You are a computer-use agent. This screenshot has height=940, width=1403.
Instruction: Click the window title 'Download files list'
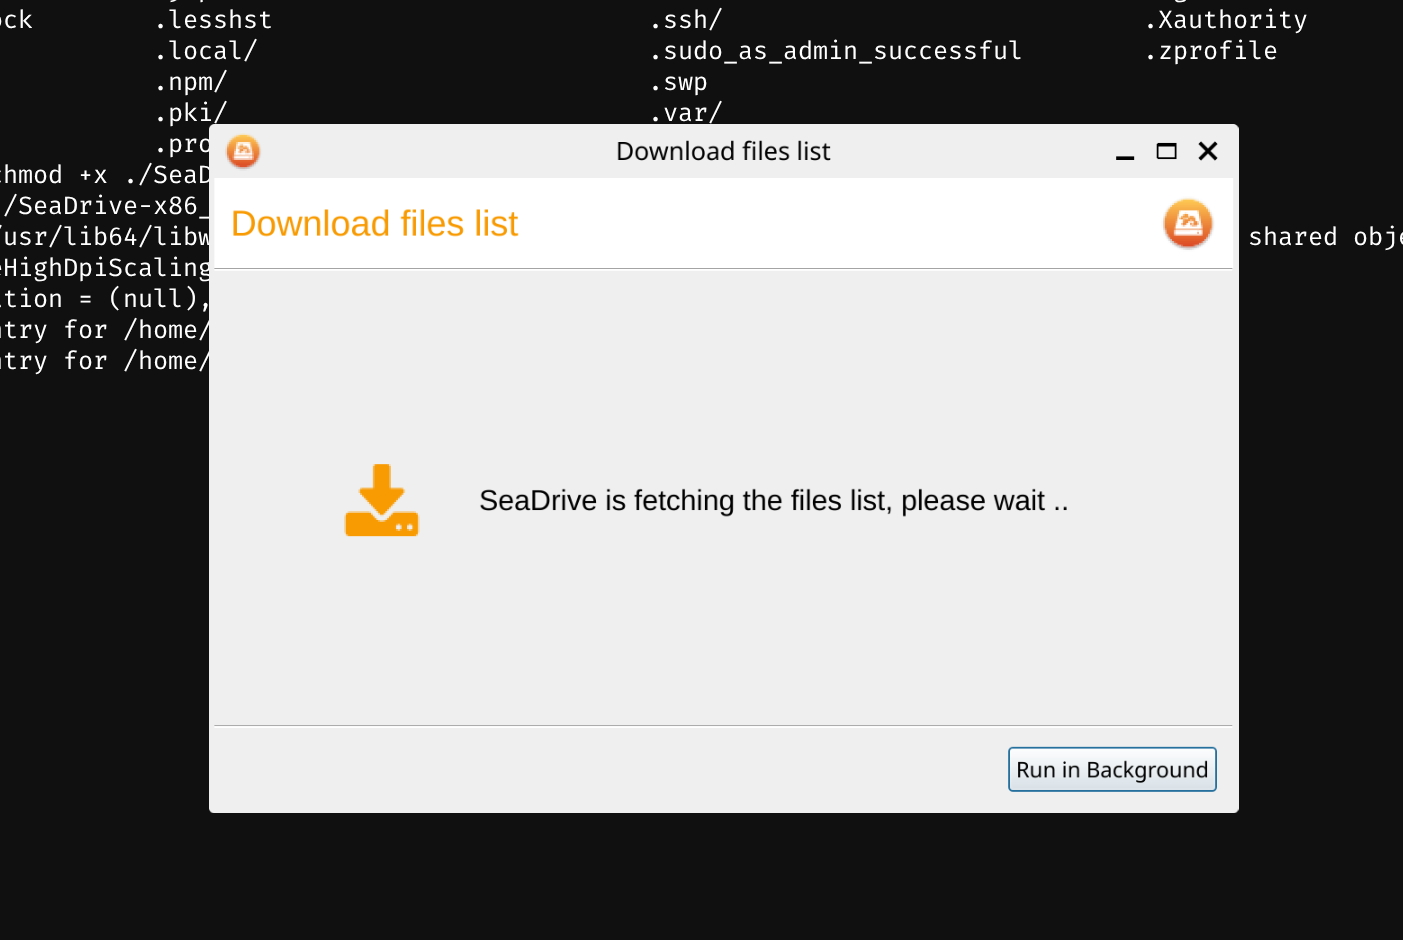point(723,151)
